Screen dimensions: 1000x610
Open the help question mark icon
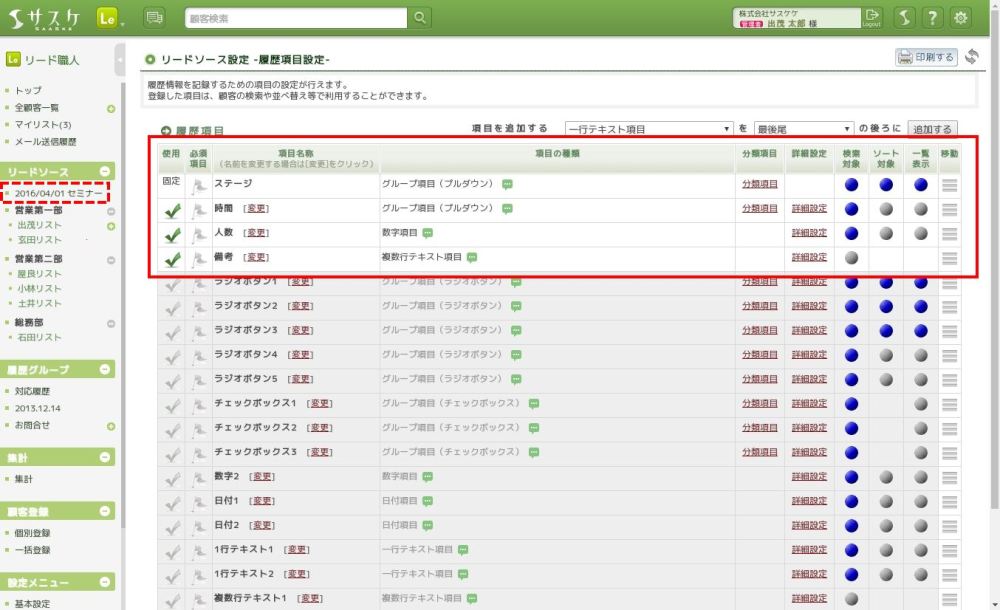[932, 17]
